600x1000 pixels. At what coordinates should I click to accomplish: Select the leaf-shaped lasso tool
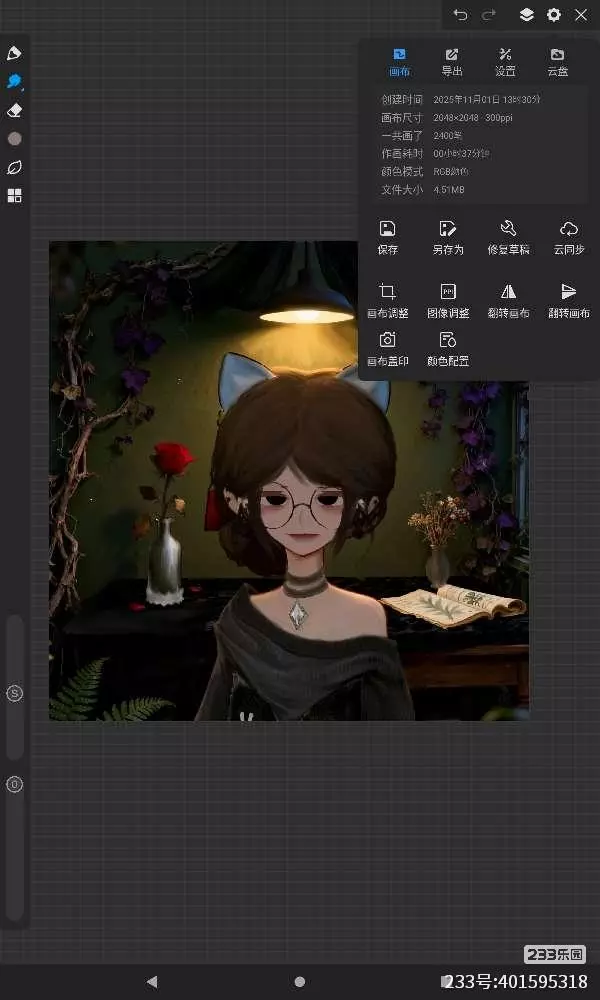pos(14,167)
